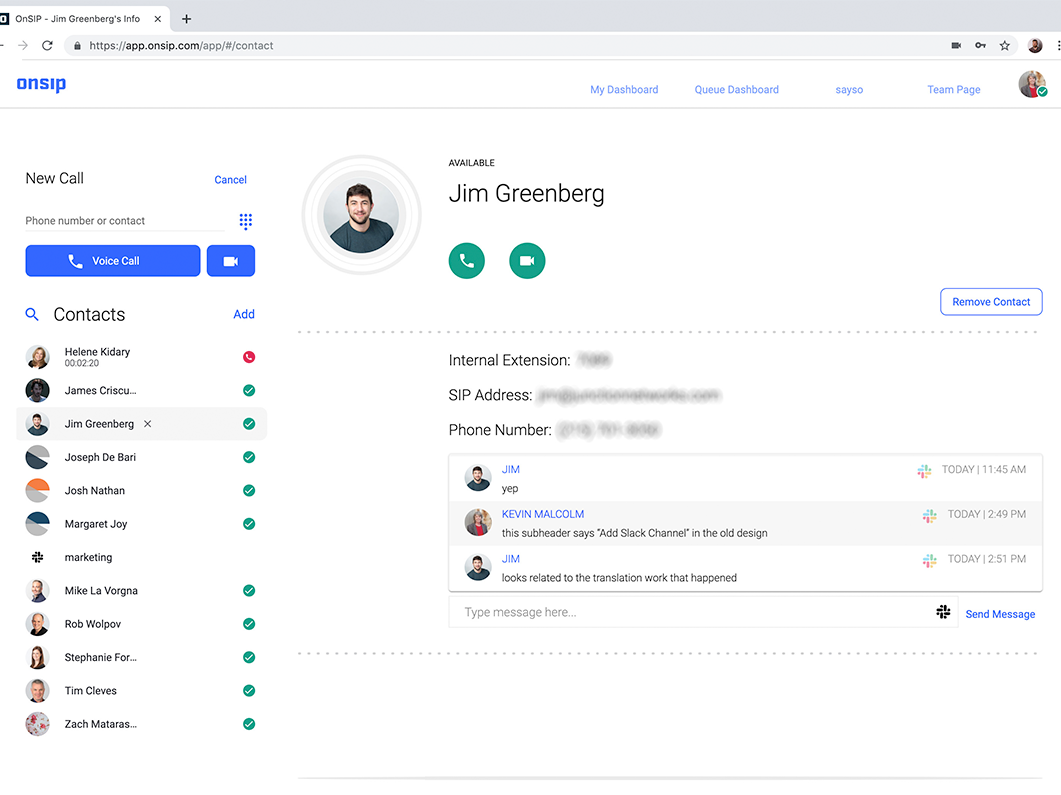1061x795 pixels.
Task: Click the Send Message link
Action: [999, 614]
